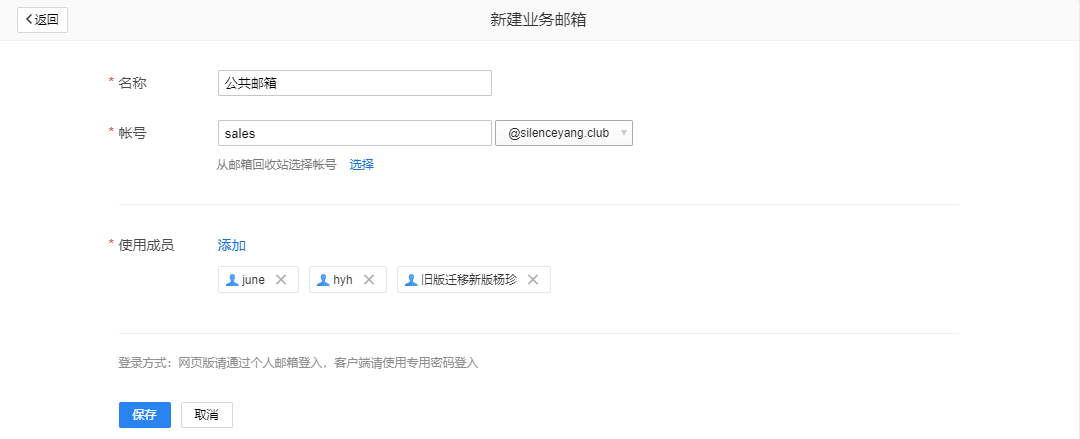Remove member hyh with its X icon
This screenshot has width=1080, height=439.
pos(369,280)
